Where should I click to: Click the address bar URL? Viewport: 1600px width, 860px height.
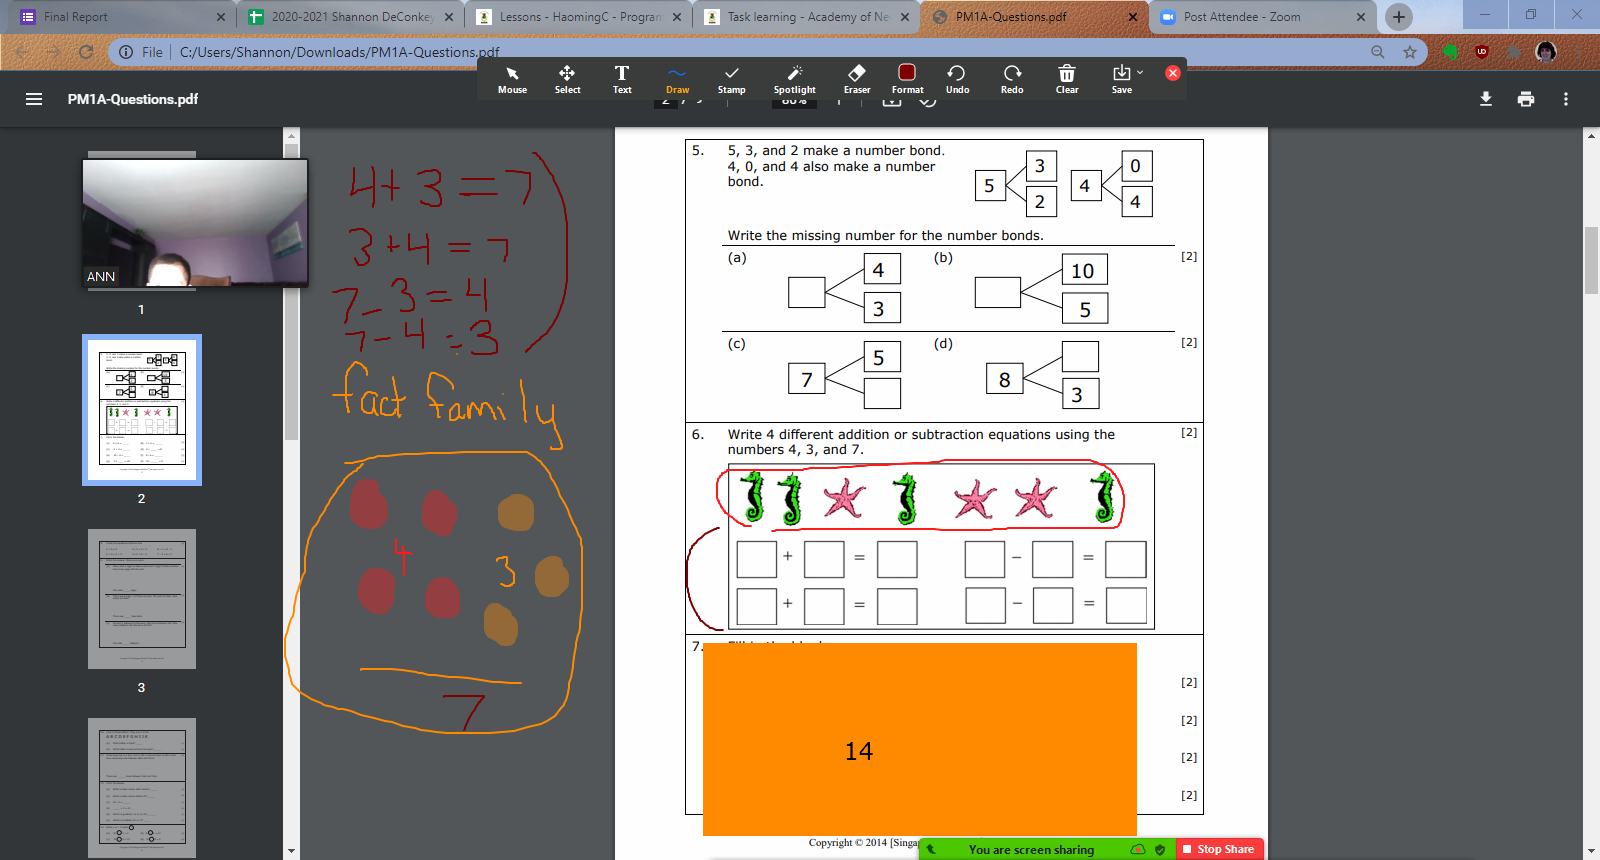(339, 52)
